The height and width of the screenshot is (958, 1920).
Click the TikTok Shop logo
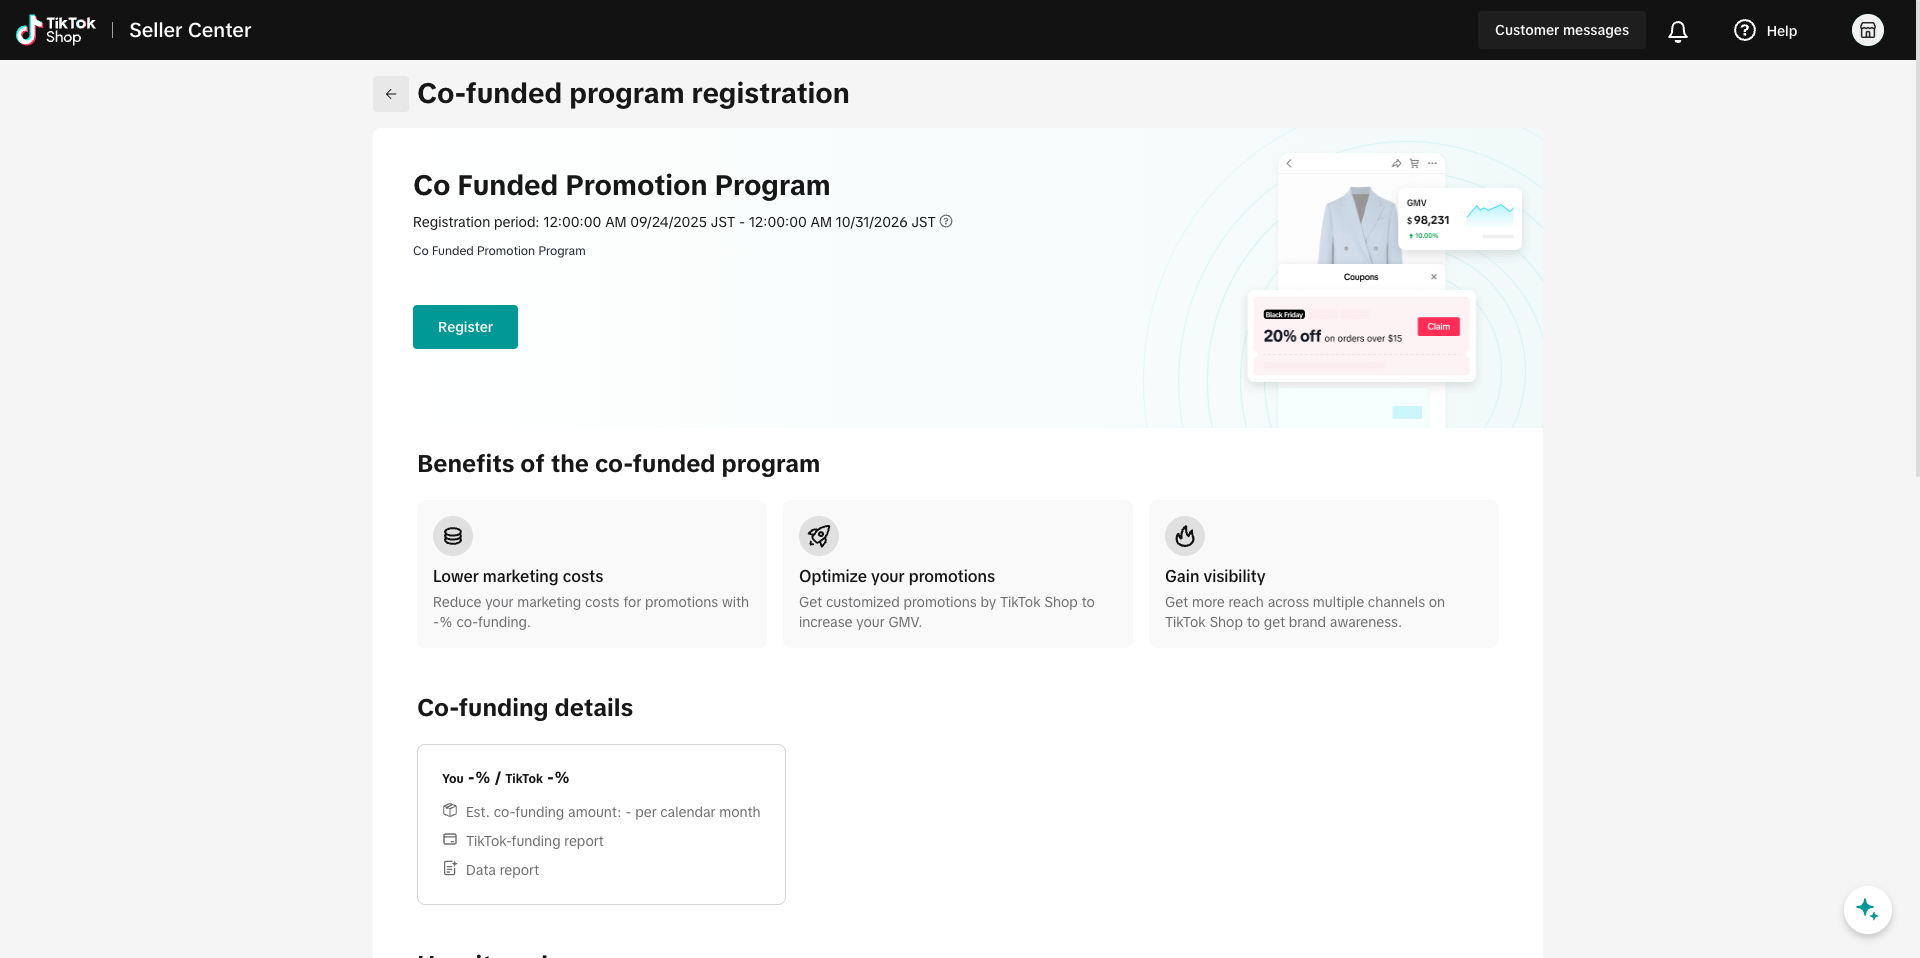(56, 30)
